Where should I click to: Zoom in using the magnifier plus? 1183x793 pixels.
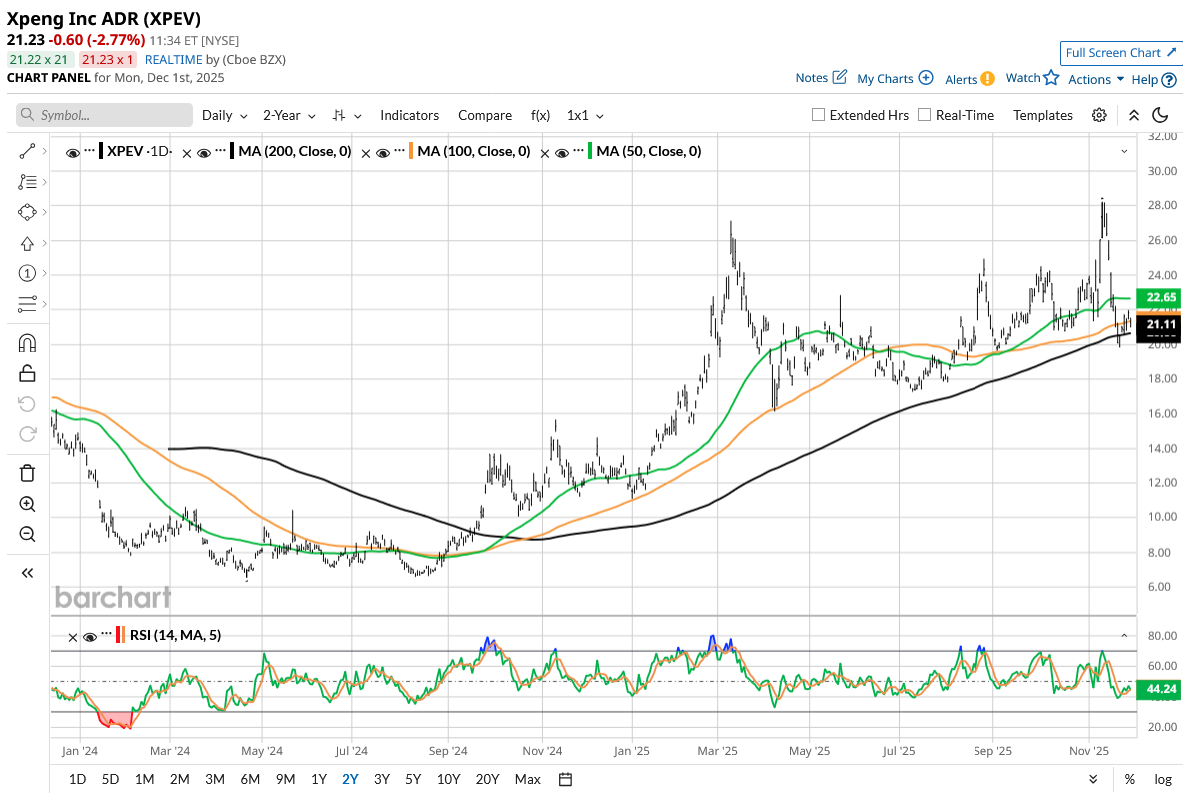coord(27,504)
